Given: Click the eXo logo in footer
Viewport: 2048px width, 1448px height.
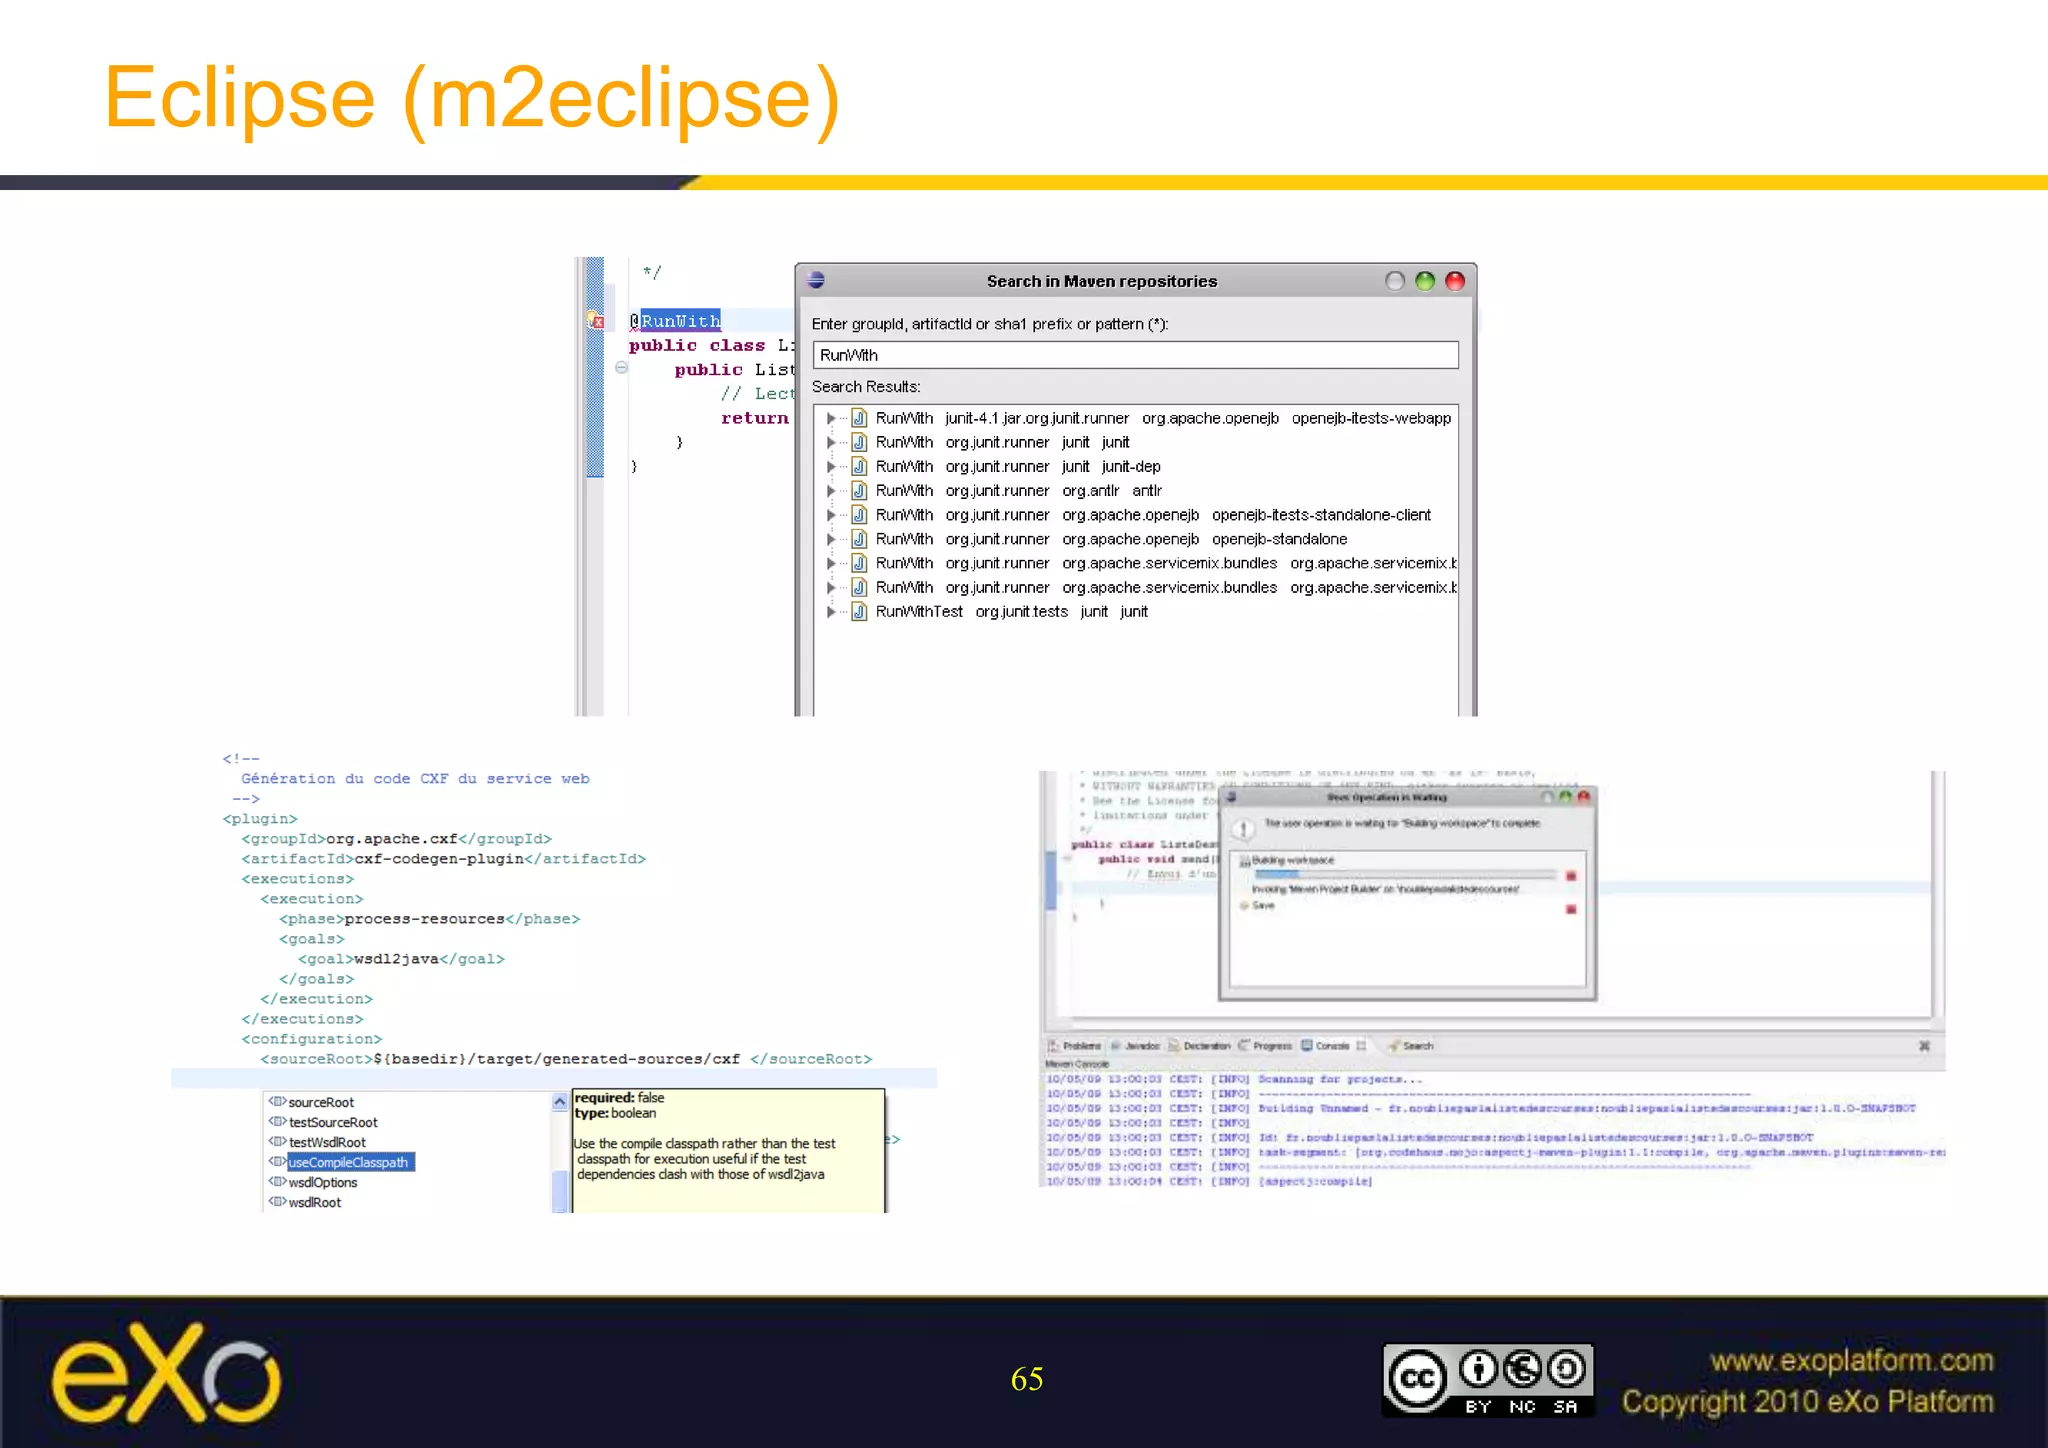Looking at the screenshot, I should pyautogui.click(x=167, y=1372).
